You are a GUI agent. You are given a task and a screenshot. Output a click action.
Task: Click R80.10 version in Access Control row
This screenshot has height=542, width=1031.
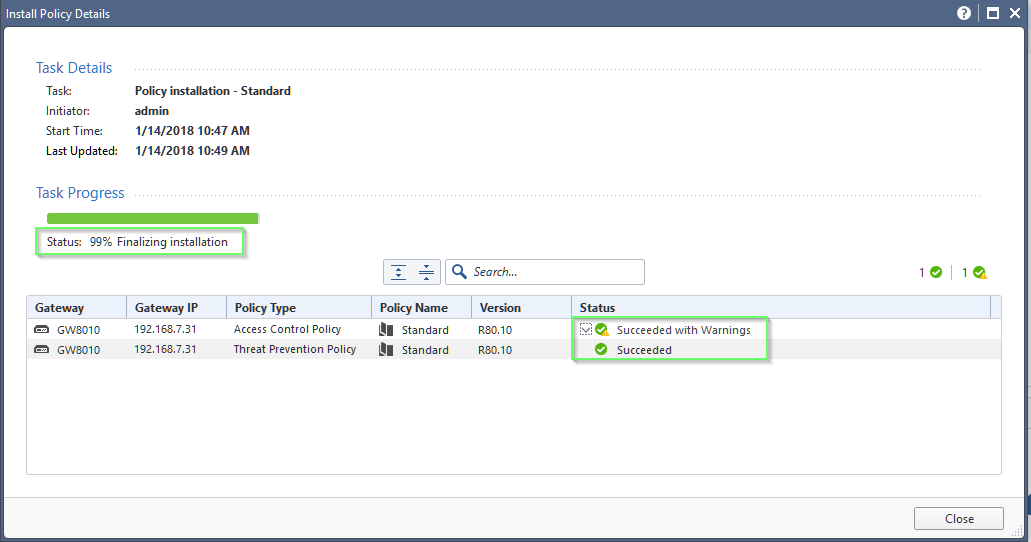(x=495, y=330)
